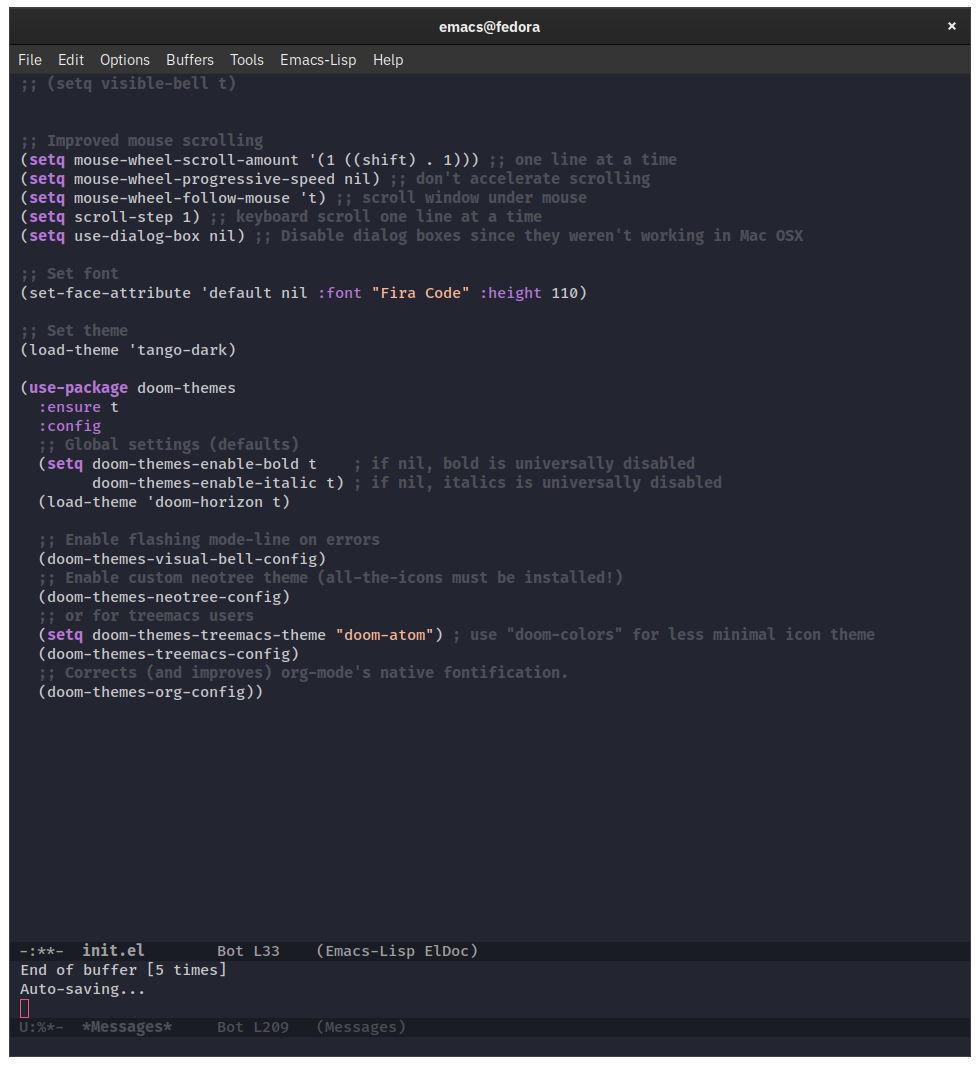Open the Edit menu
Screen dimensions: 980x1066
[70, 60]
